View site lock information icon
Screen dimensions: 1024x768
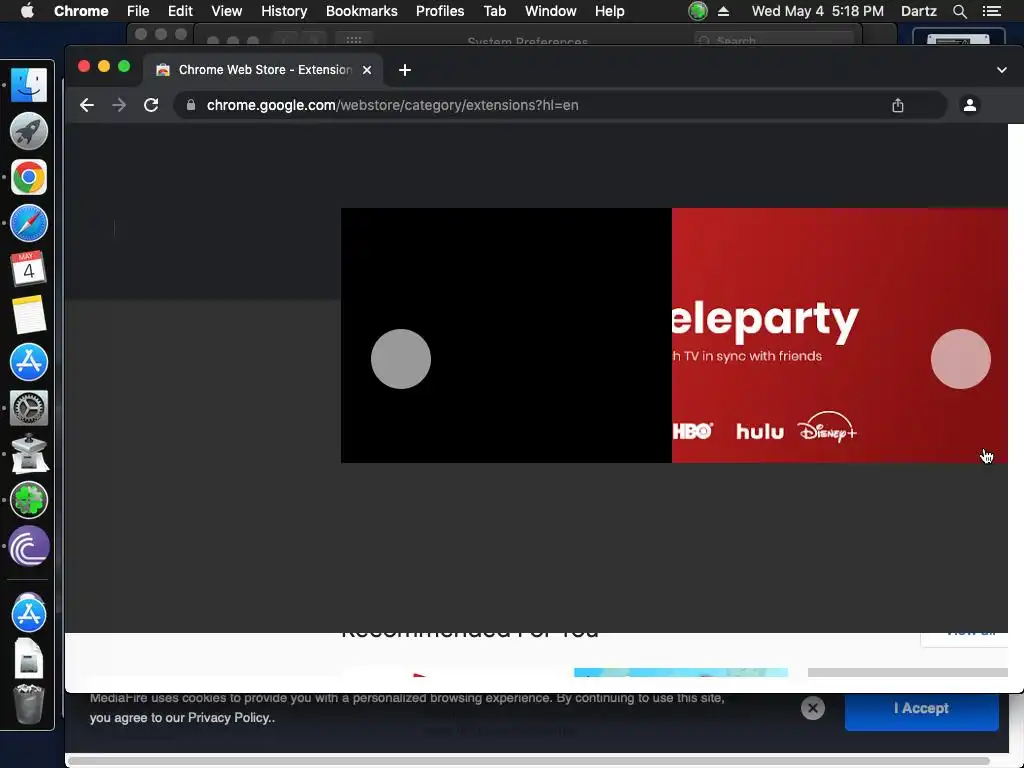tap(191, 105)
